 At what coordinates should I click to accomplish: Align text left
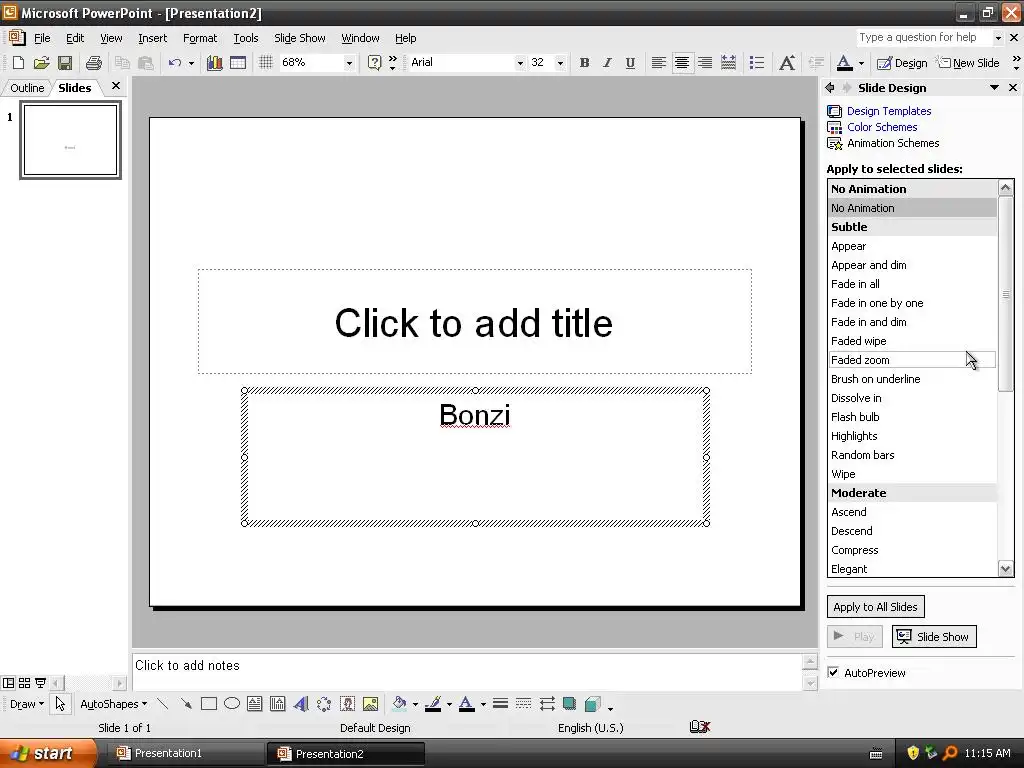click(658, 63)
